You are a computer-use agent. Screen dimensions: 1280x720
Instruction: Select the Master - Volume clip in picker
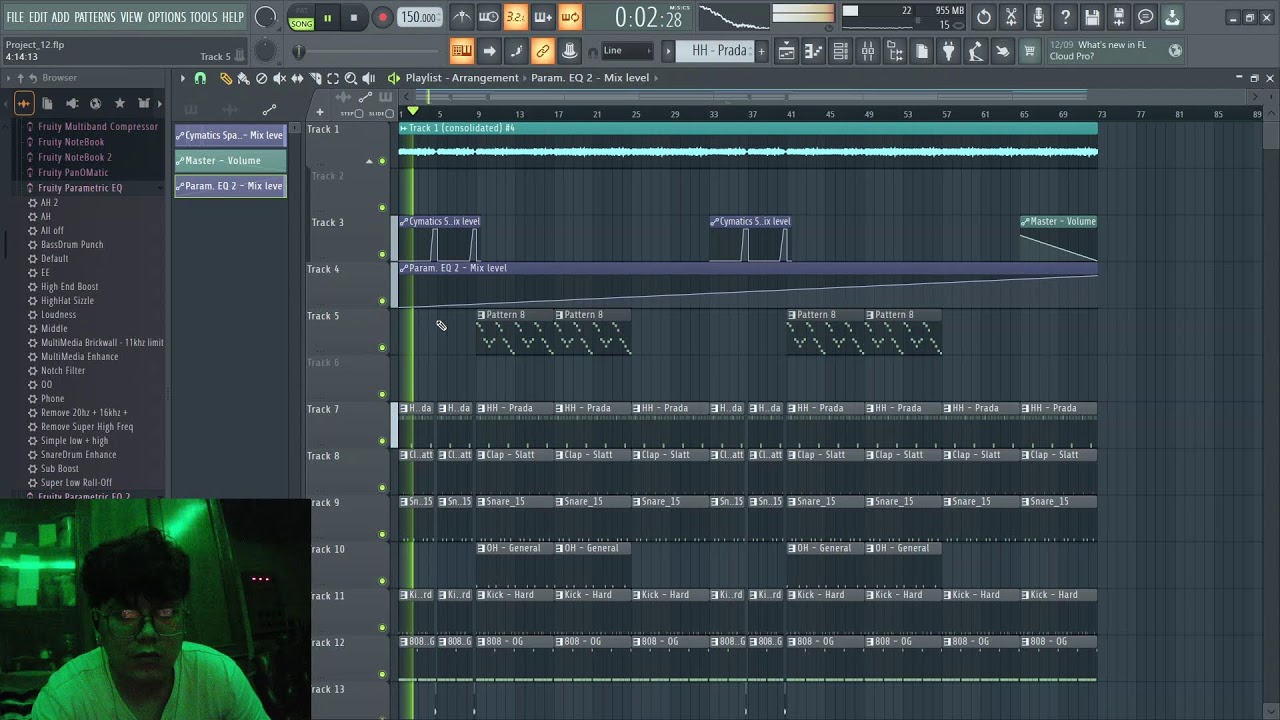tap(230, 160)
